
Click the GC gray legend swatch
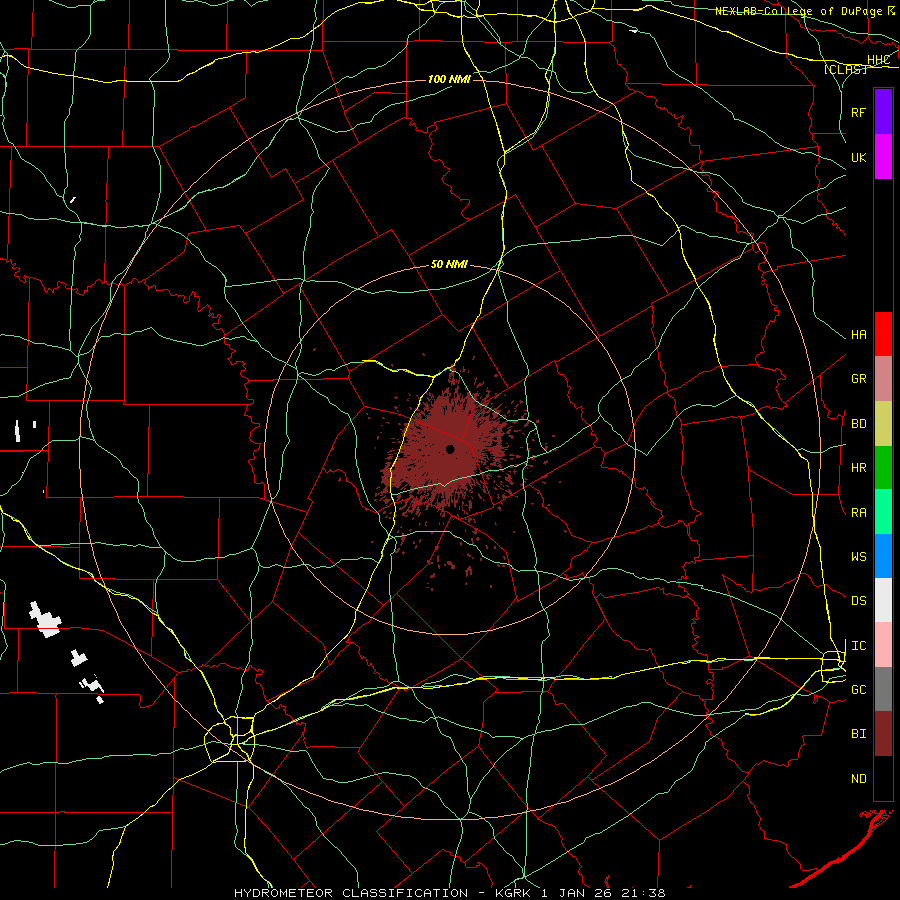pos(883,689)
